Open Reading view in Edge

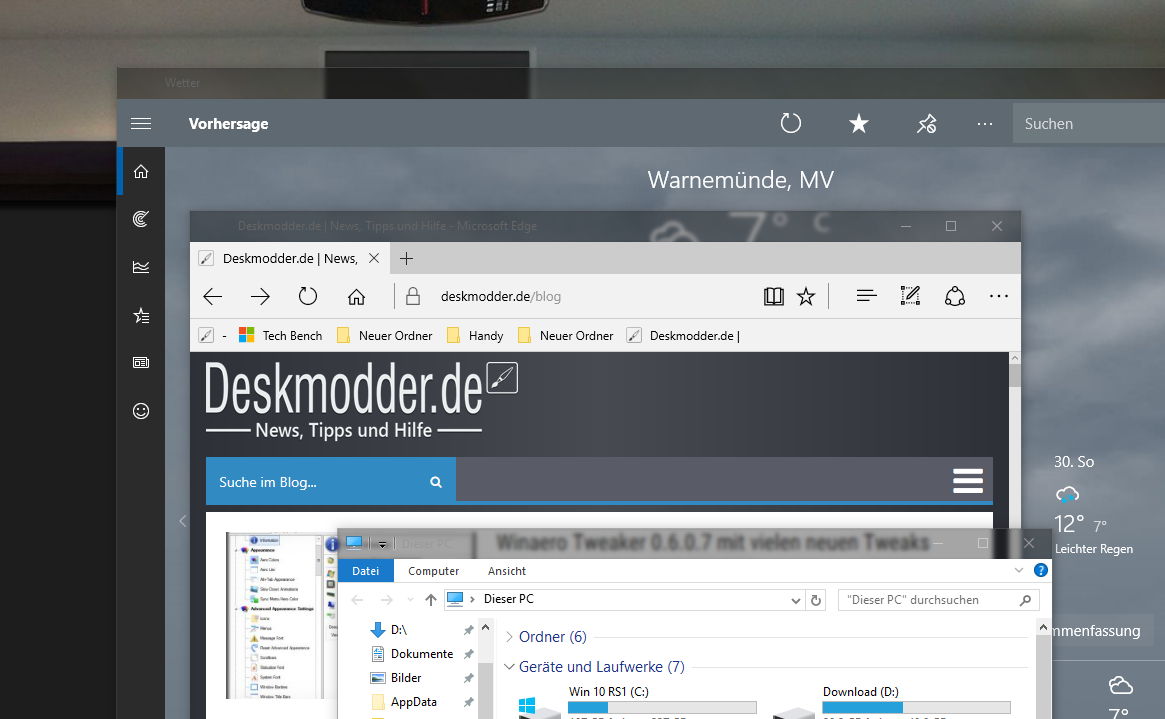(x=773, y=296)
